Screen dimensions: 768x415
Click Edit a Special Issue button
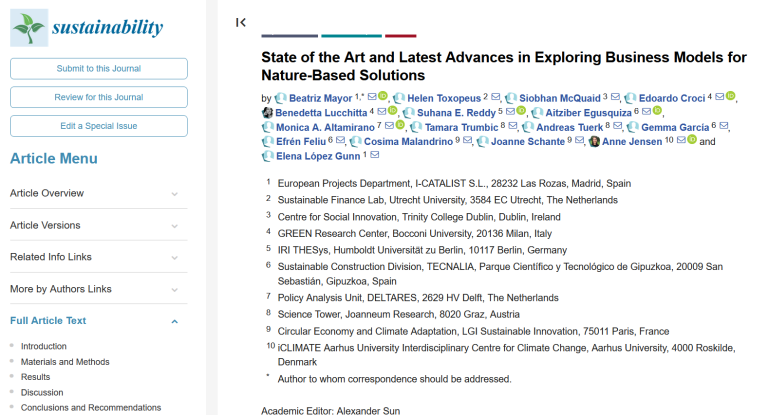(x=99, y=126)
